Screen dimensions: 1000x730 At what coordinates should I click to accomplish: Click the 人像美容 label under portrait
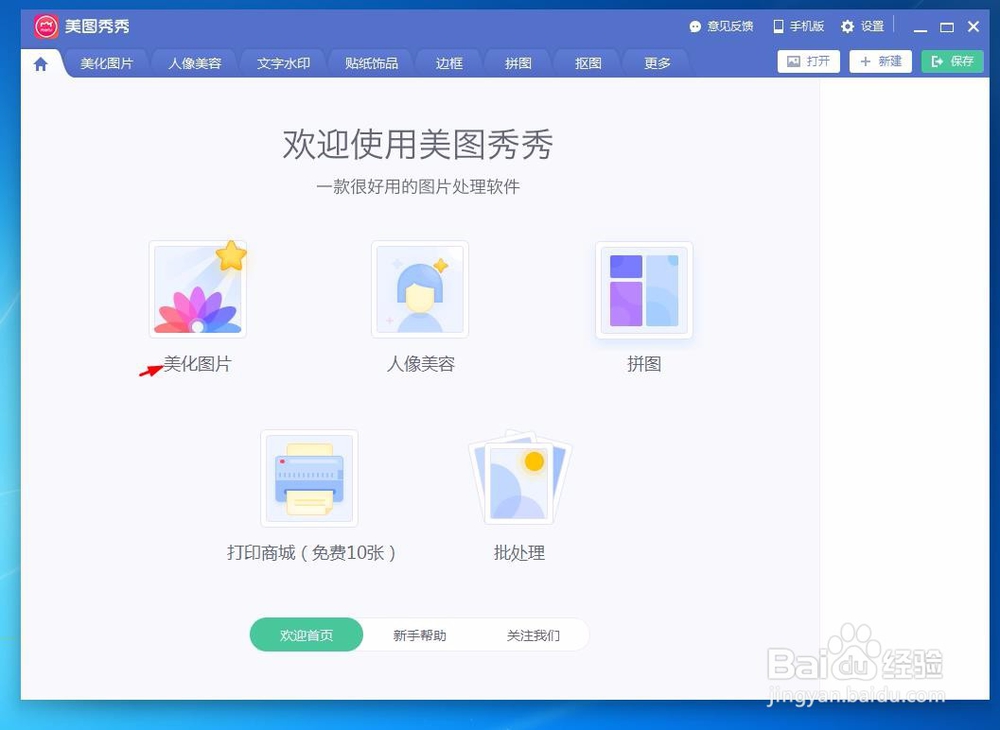(421, 364)
